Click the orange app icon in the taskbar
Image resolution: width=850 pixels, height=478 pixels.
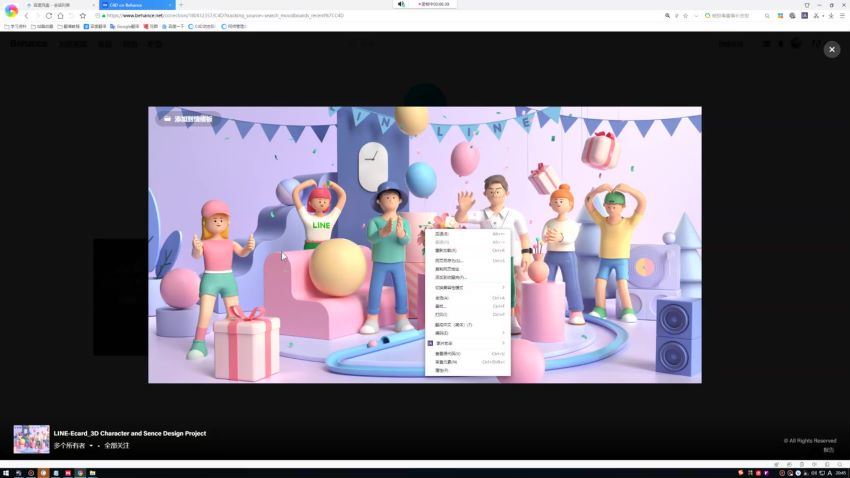[43, 473]
